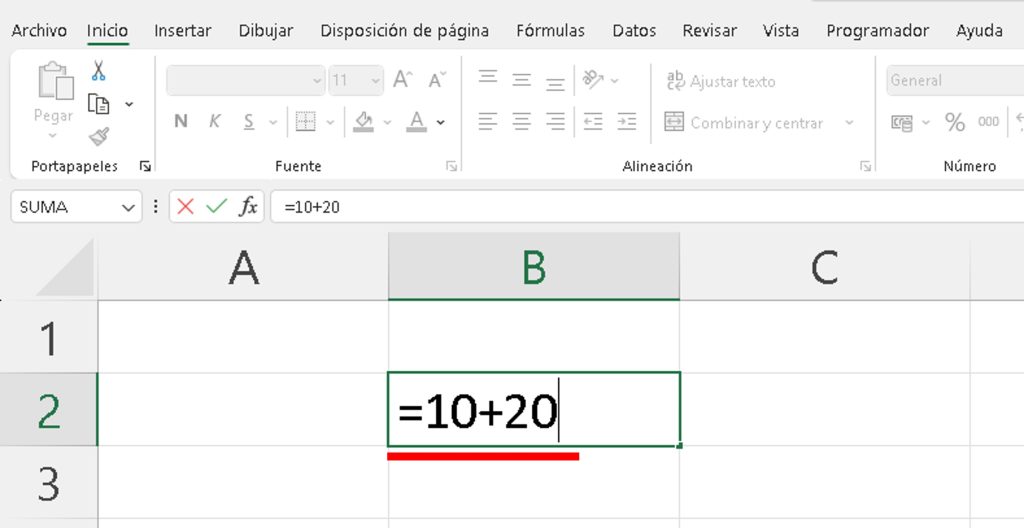Expand the SUMA name box dropdown
Image resolution: width=1024 pixels, height=528 pixels.
pos(128,207)
